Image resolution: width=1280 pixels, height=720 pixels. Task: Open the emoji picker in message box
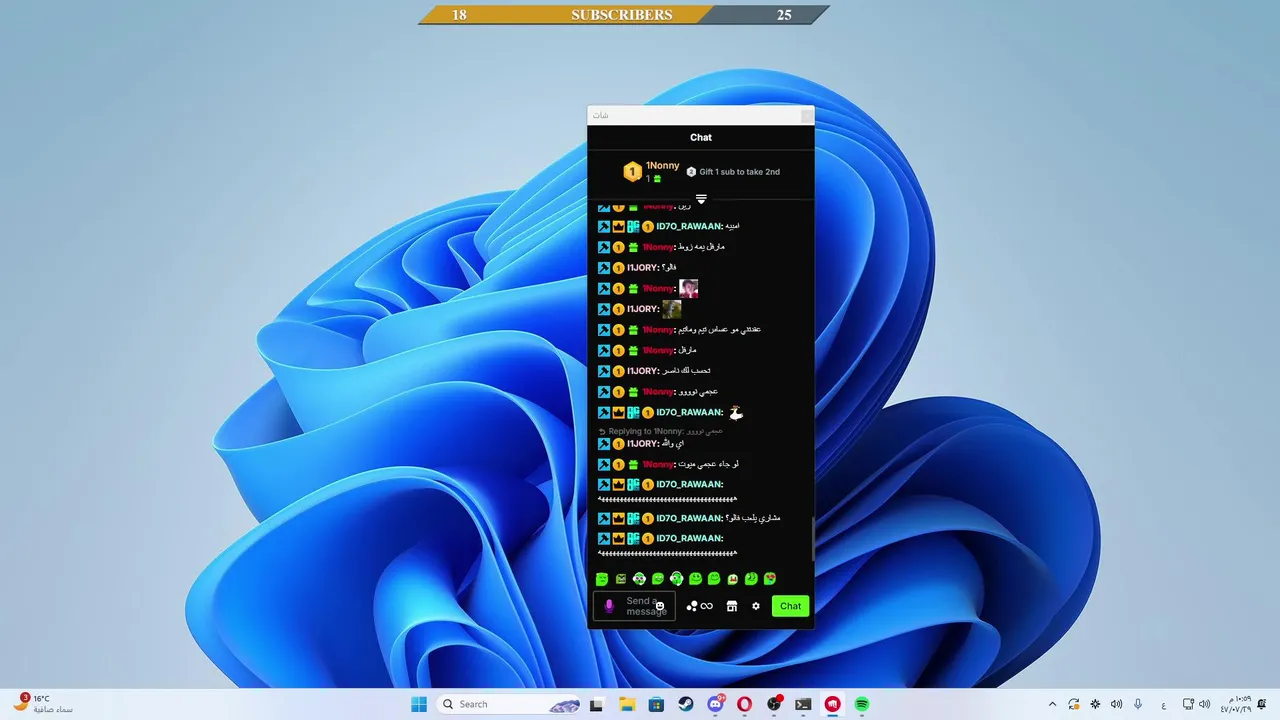click(660, 606)
